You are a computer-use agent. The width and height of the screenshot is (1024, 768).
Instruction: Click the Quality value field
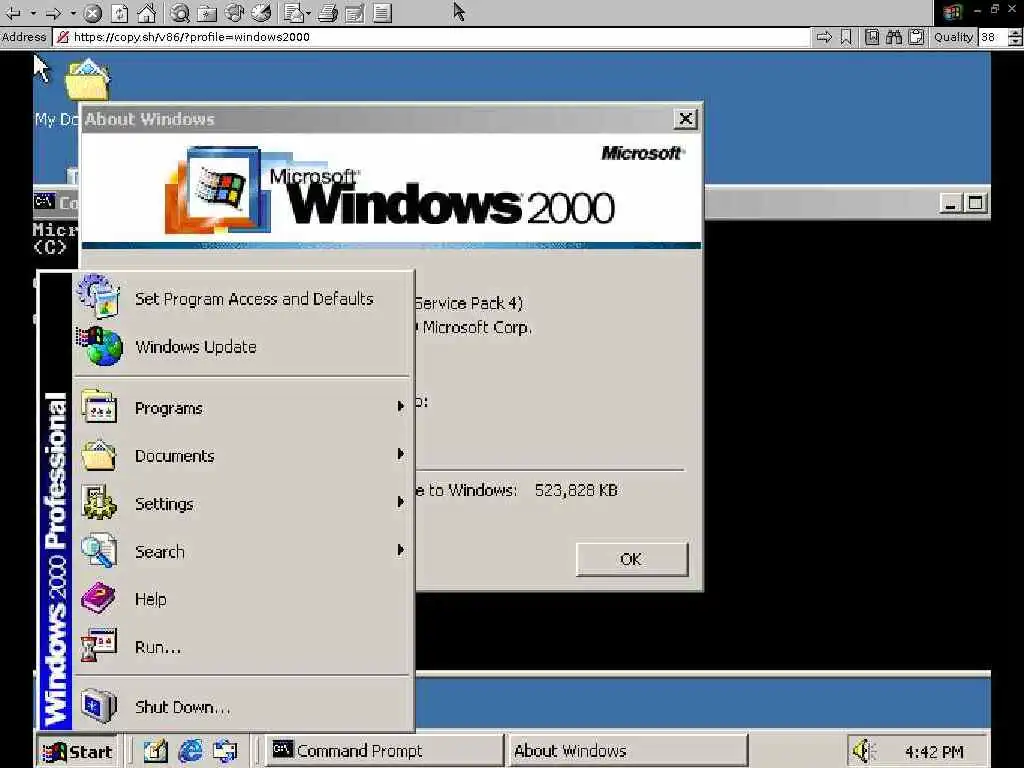(x=992, y=37)
